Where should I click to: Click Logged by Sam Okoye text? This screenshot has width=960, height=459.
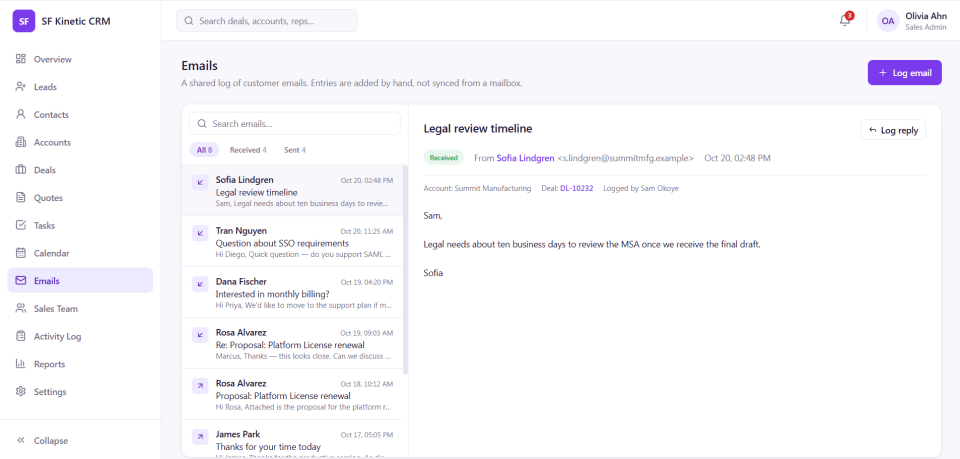pos(641,188)
